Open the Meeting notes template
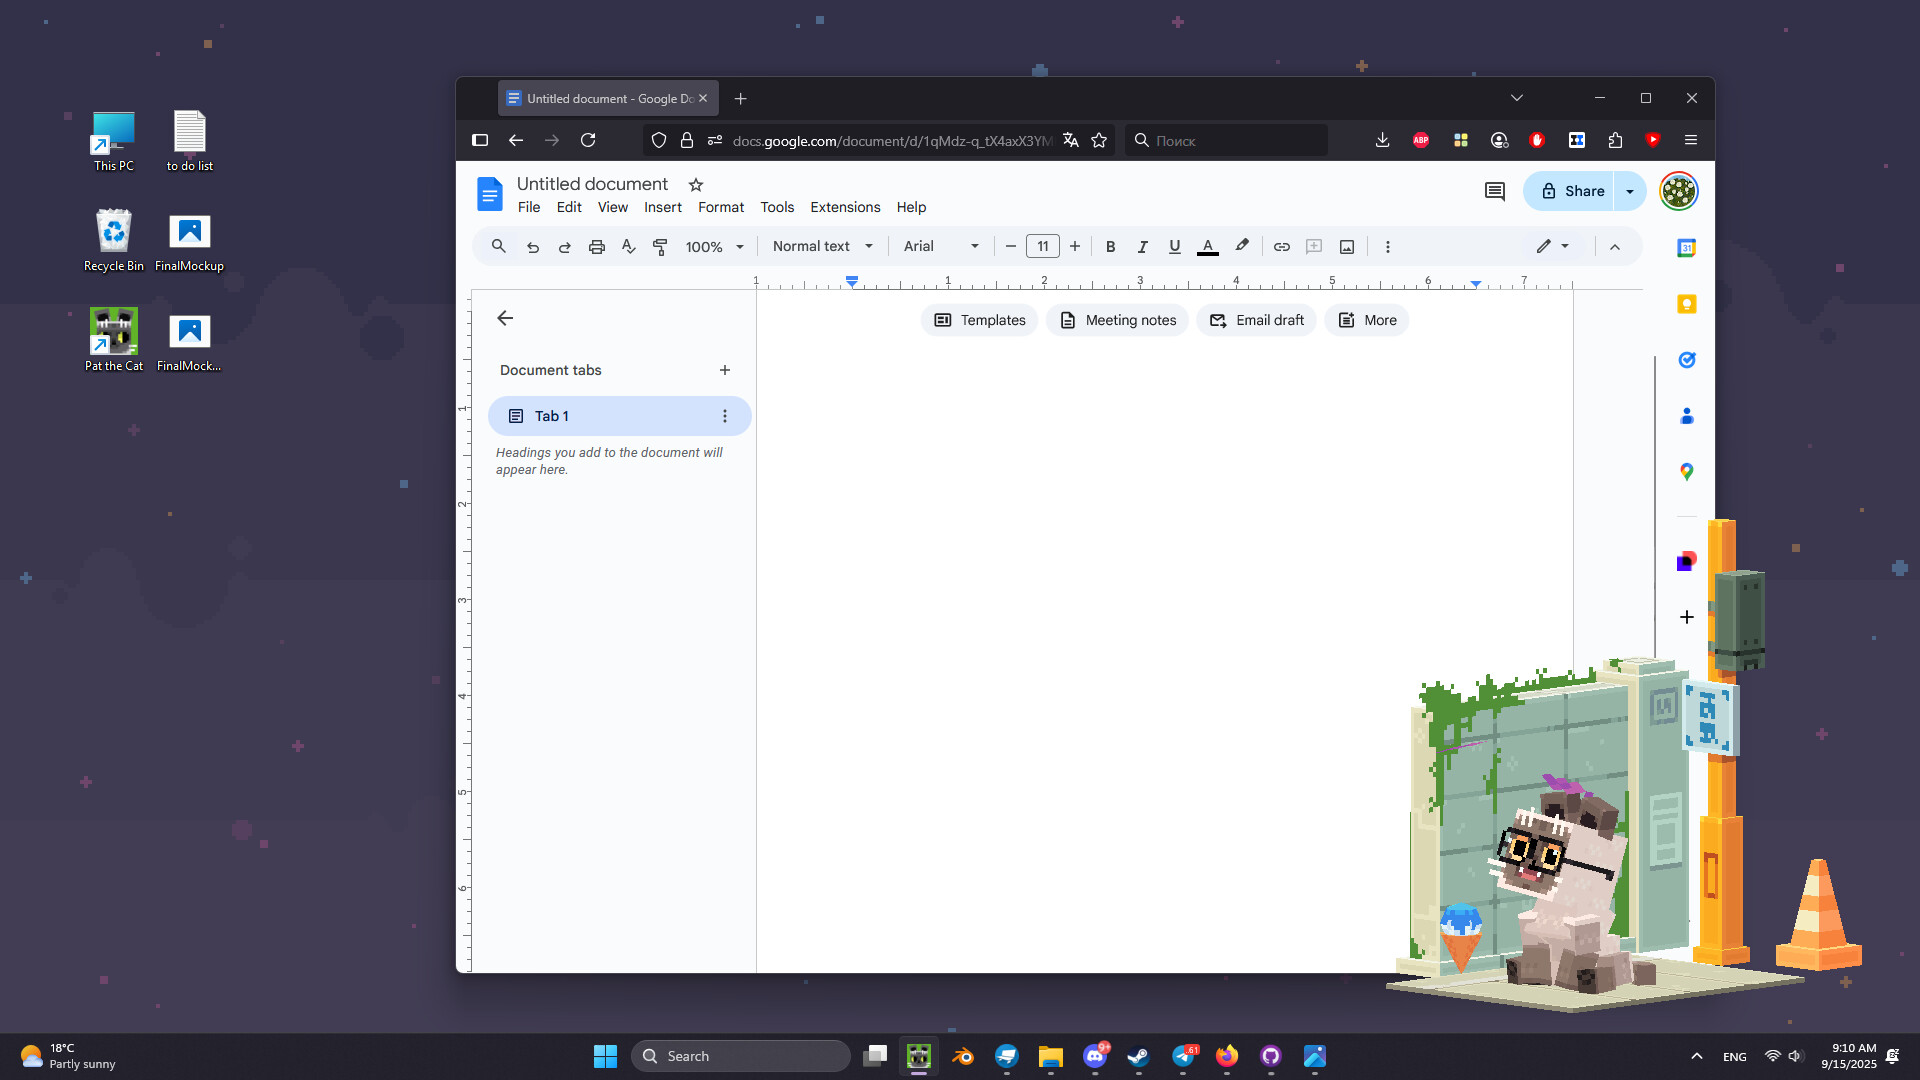This screenshot has width=1920, height=1080. pos(1117,320)
